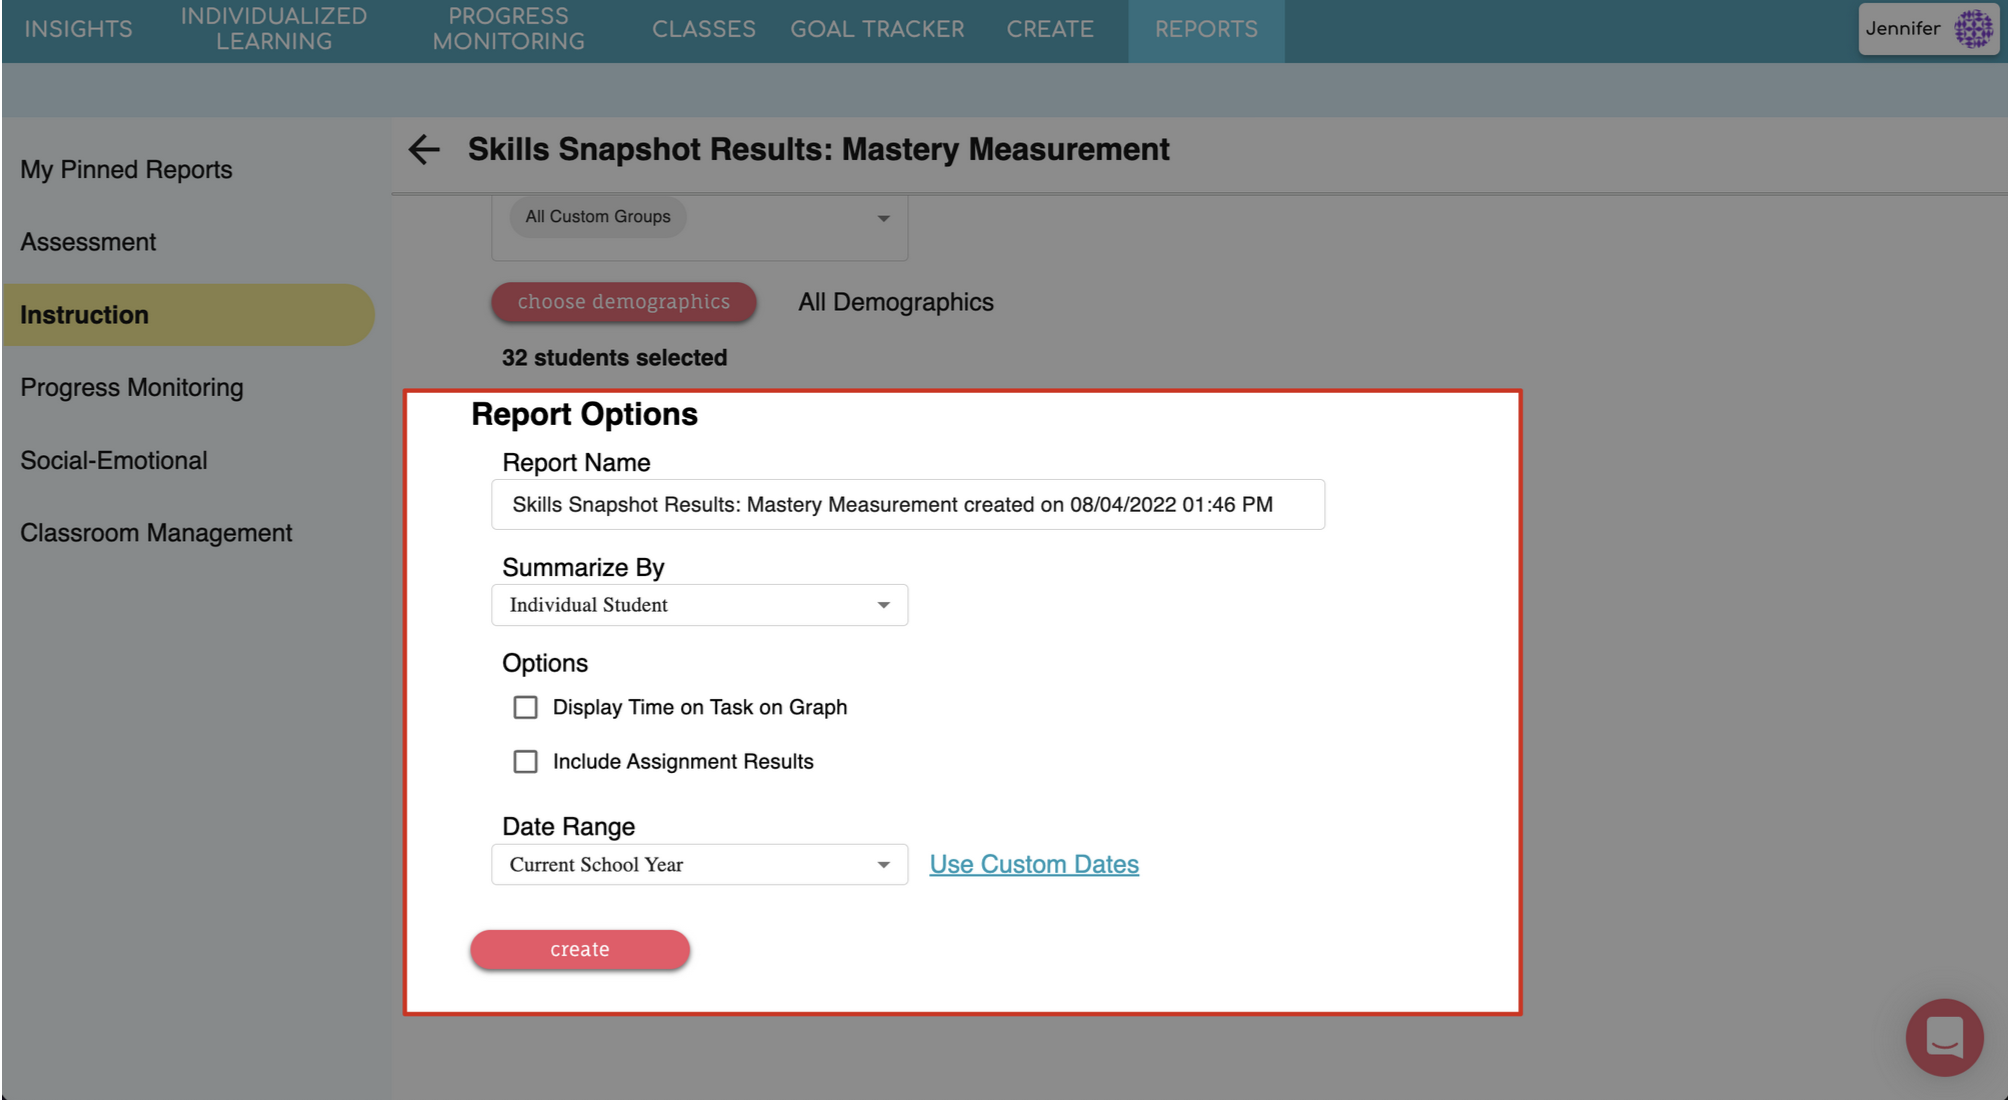
Task: Navigate to the Goal Tracker section
Action: point(877,28)
